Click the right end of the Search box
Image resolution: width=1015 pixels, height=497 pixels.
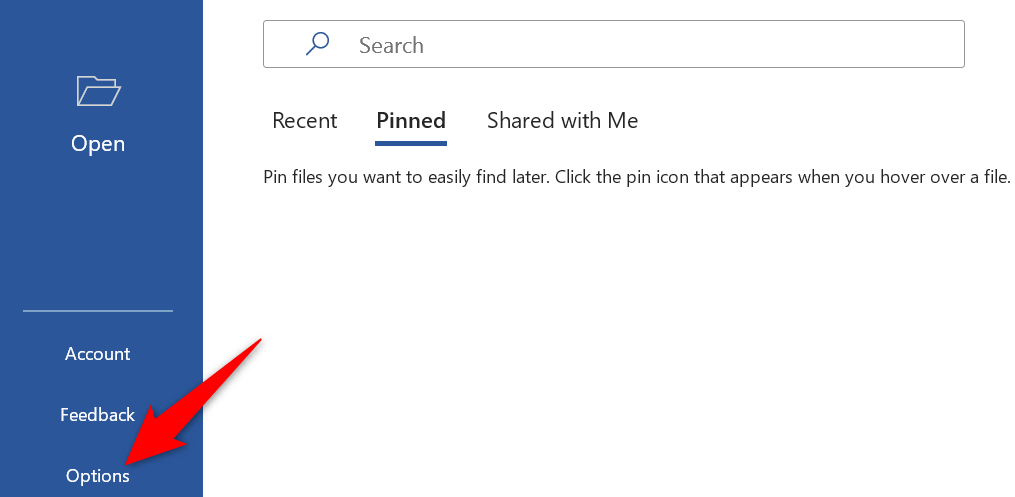click(940, 45)
